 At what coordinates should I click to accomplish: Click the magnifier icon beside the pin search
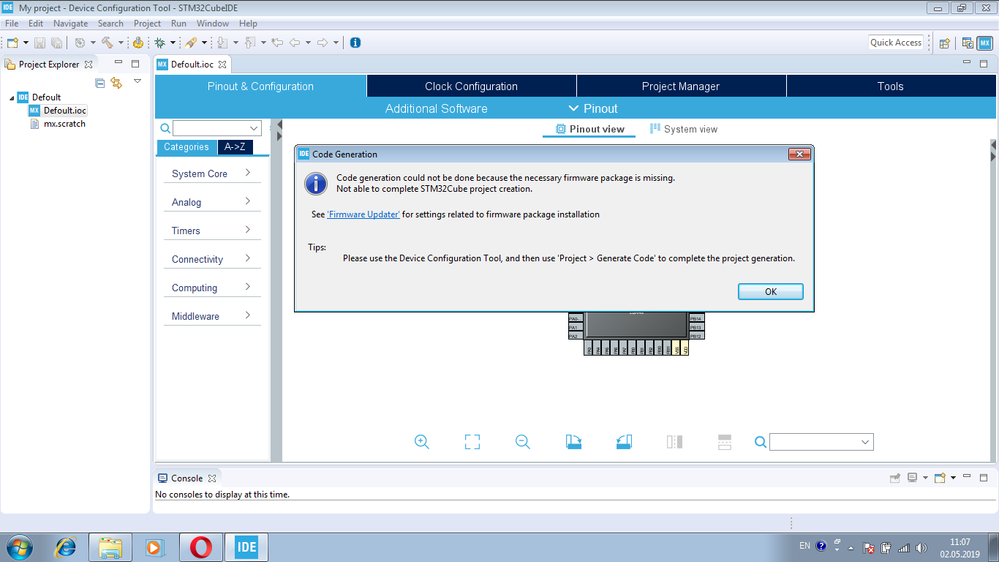click(760, 442)
